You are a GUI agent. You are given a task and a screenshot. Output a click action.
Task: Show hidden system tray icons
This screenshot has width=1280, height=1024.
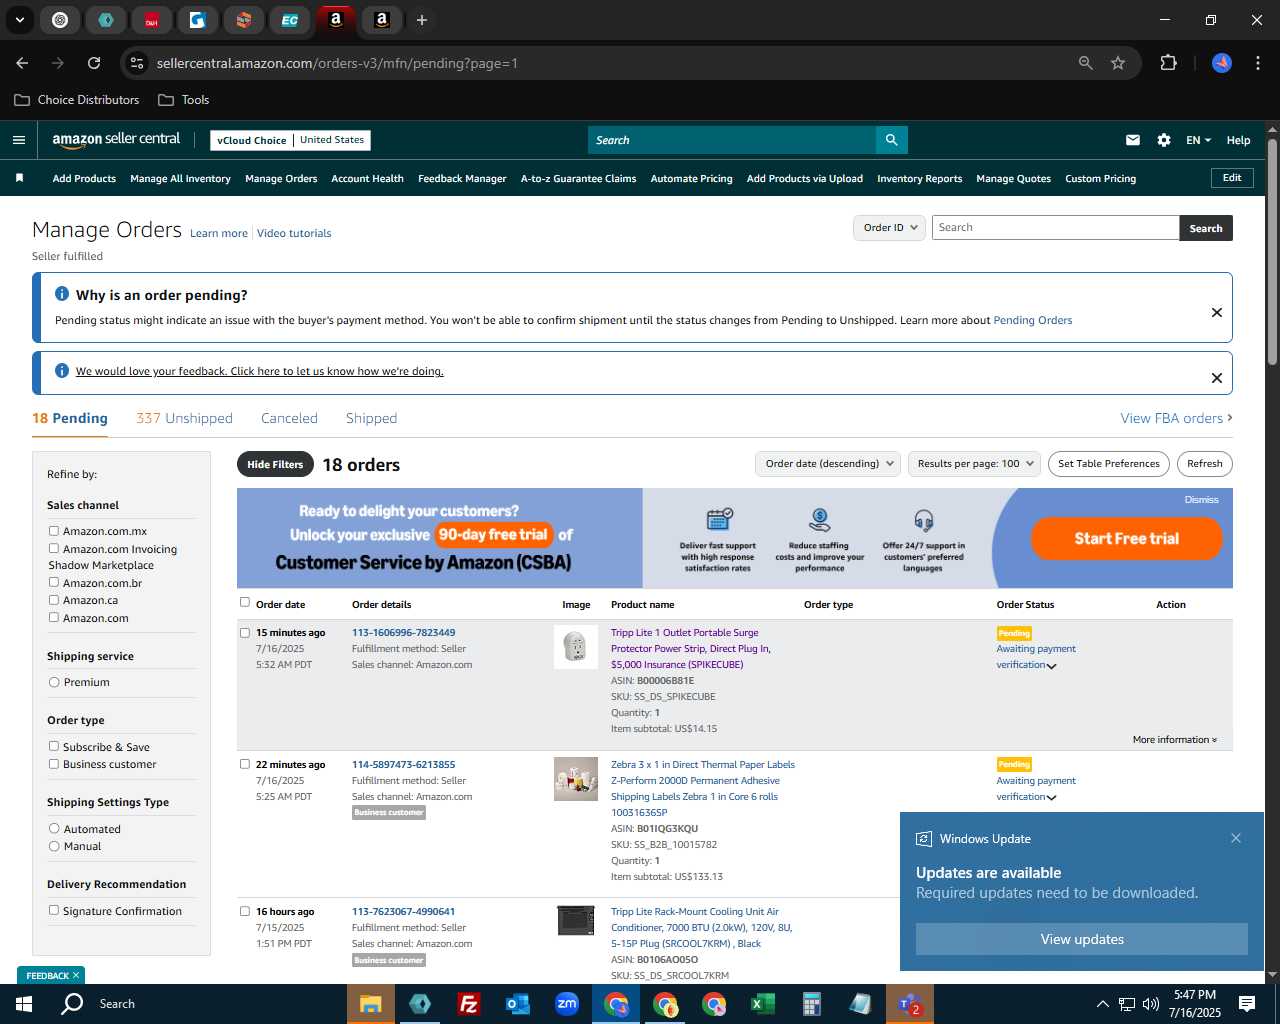coord(1102,1004)
